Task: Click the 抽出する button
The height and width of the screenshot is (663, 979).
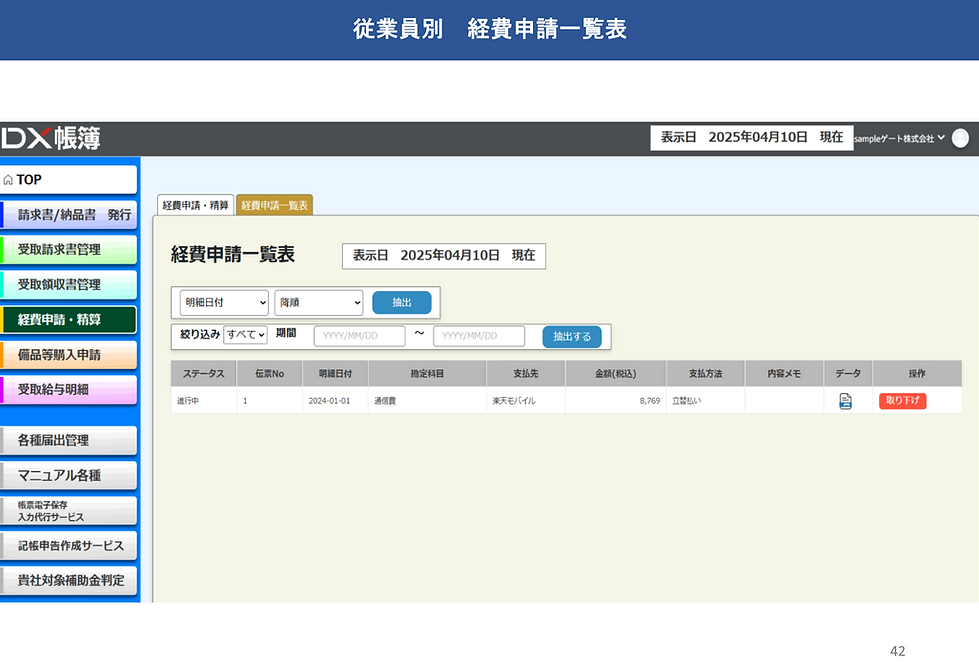Action: click(572, 336)
